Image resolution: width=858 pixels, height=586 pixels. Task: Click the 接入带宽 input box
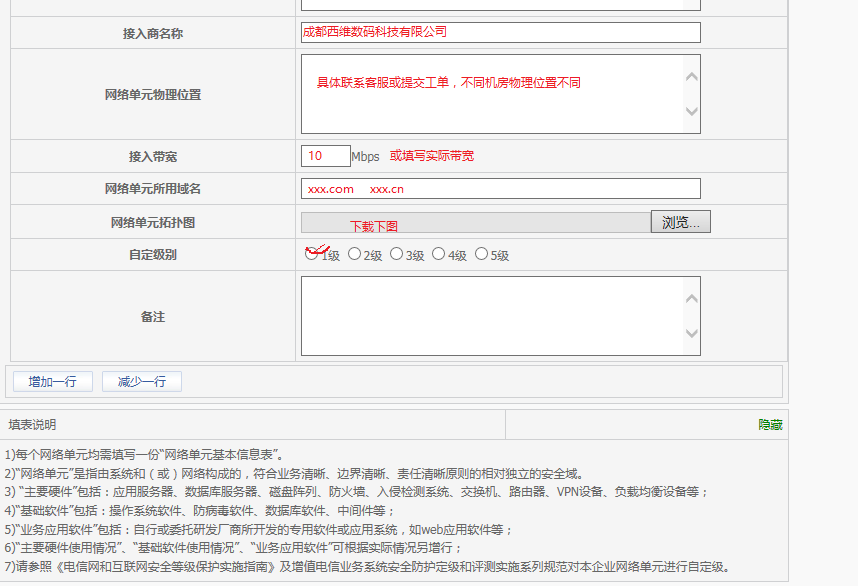(325, 156)
